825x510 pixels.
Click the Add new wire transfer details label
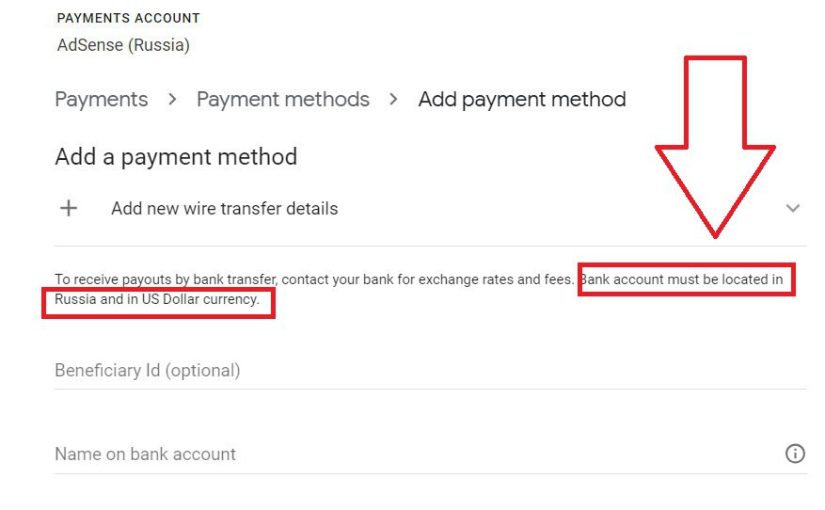coord(224,208)
